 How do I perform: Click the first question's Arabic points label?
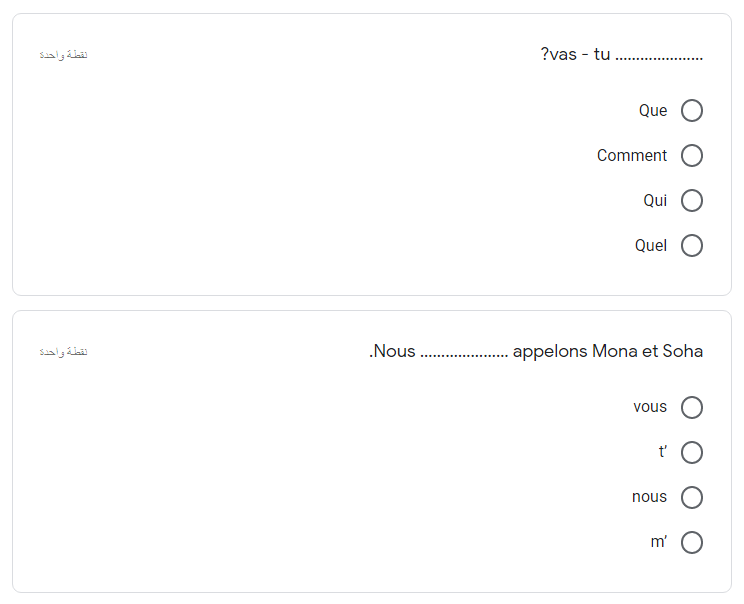(x=63, y=55)
